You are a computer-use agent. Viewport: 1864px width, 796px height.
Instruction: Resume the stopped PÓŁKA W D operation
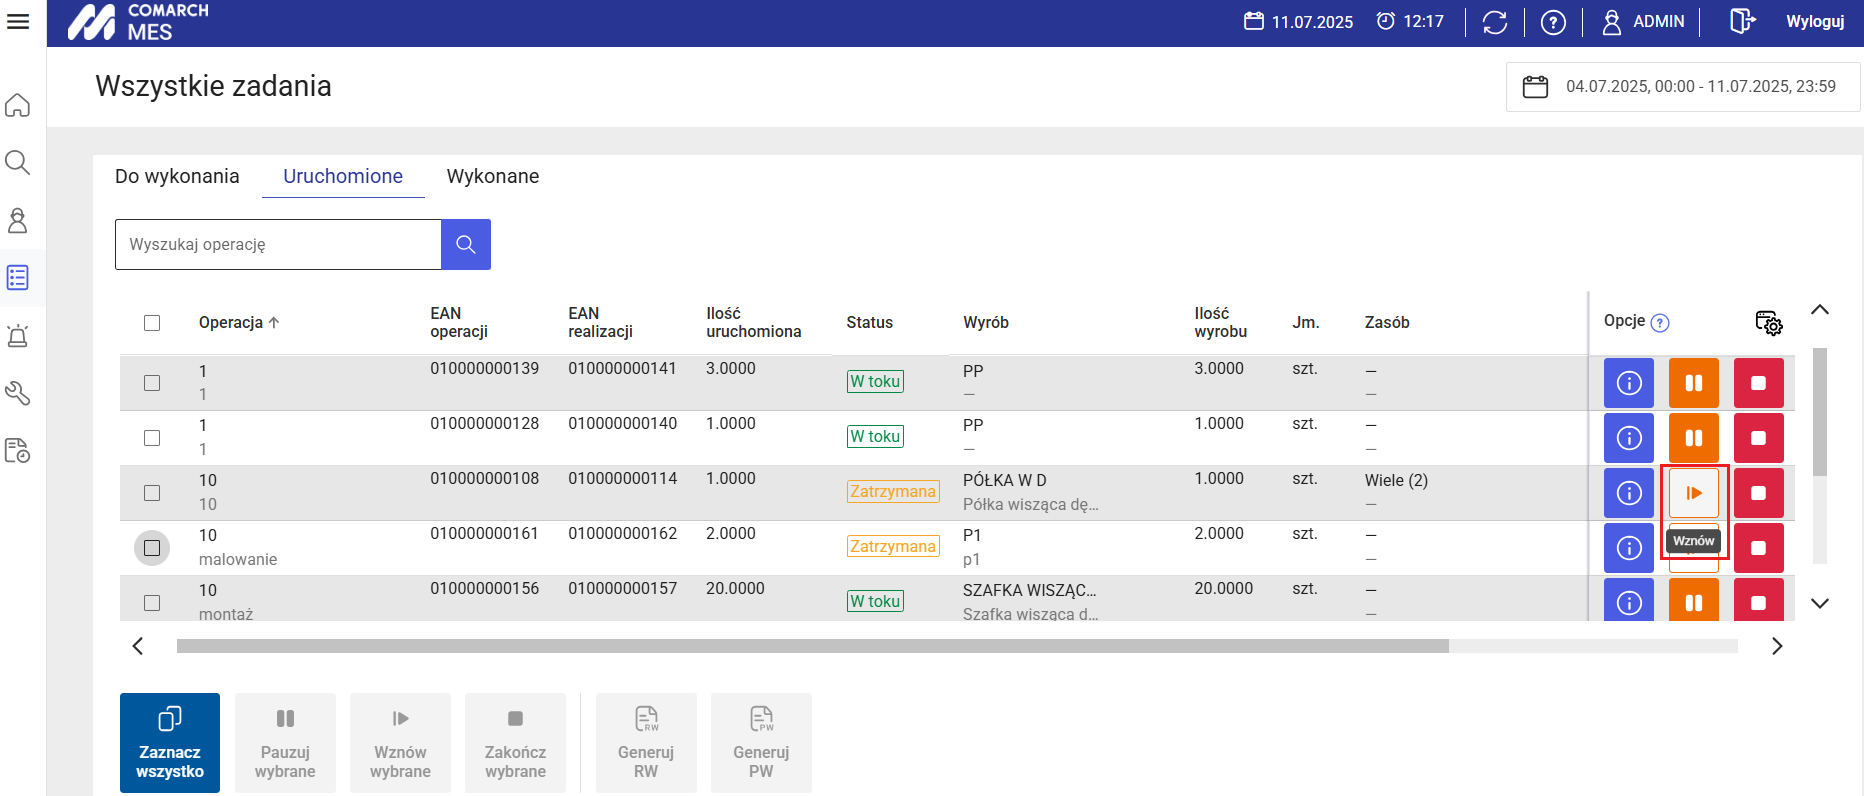[x=1693, y=493]
